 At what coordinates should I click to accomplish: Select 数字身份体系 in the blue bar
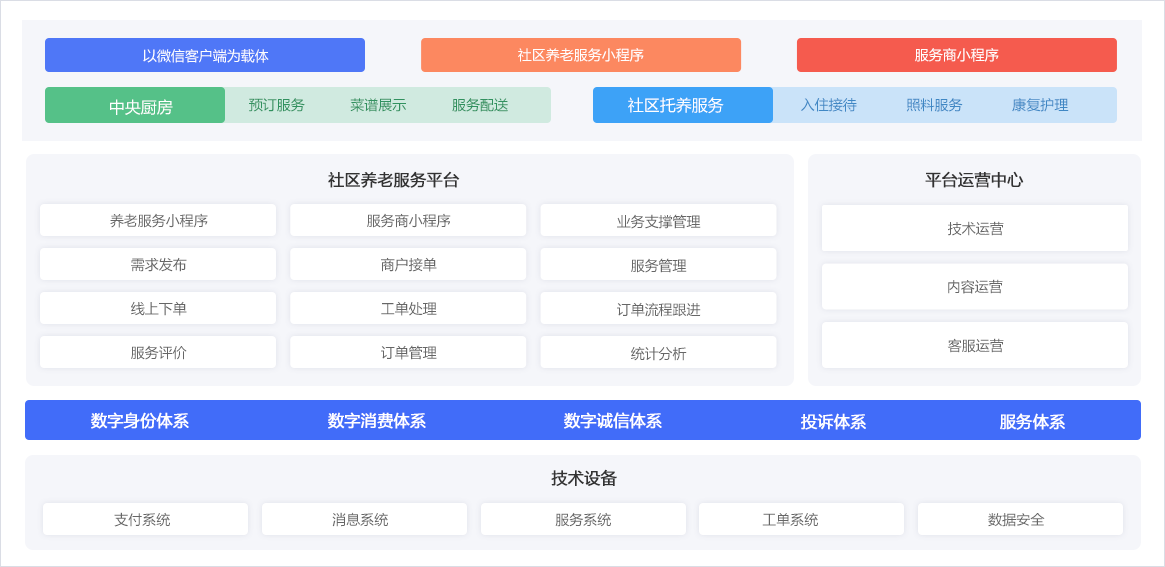coord(140,421)
